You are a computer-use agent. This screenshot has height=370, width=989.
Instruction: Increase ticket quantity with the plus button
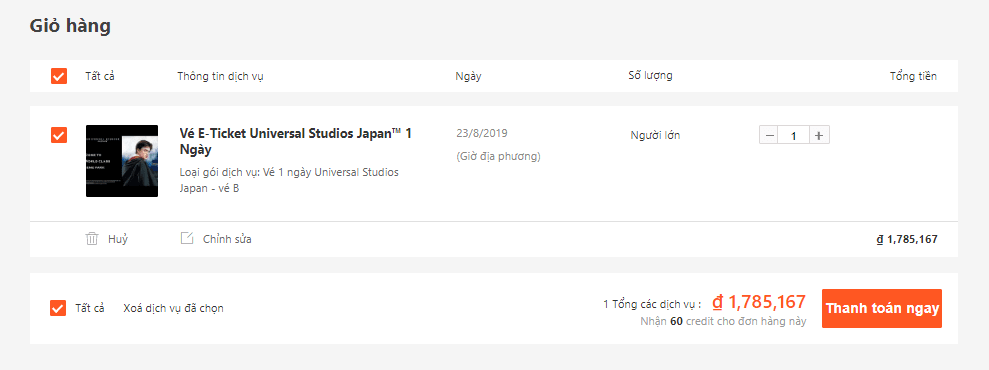tap(819, 135)
